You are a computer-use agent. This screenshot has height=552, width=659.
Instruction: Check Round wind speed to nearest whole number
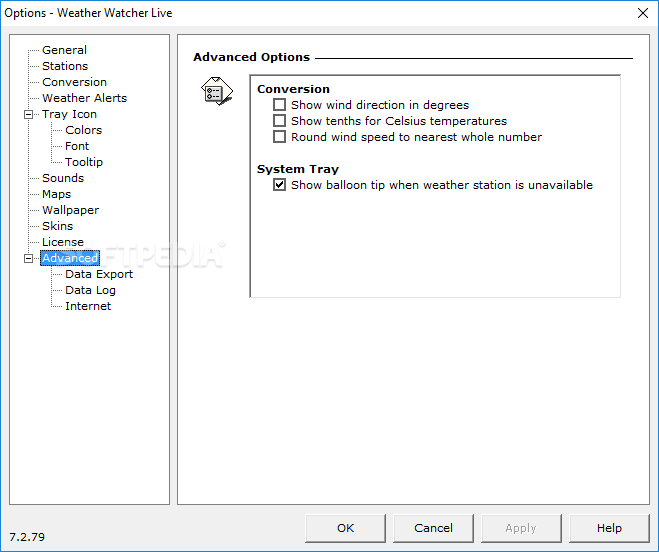pyautogui.click(x=279, y=137)
